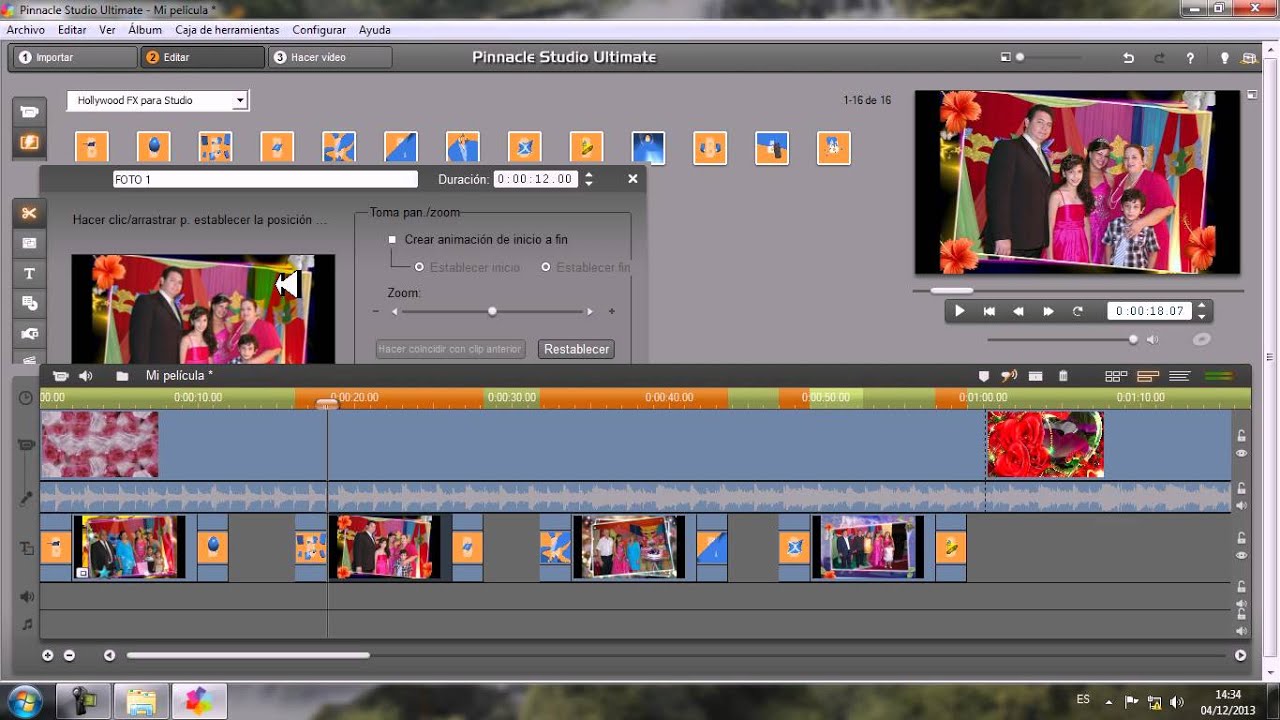Click the zoom minus sign

click(x=376, y=311)
